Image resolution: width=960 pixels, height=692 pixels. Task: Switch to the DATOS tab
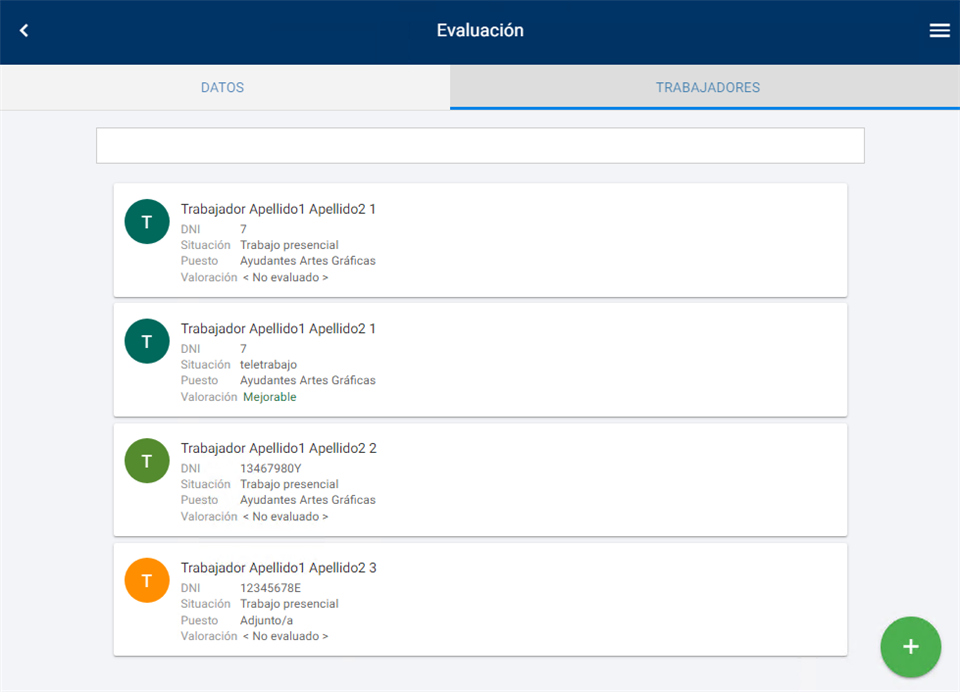click(x=223, y=88)
